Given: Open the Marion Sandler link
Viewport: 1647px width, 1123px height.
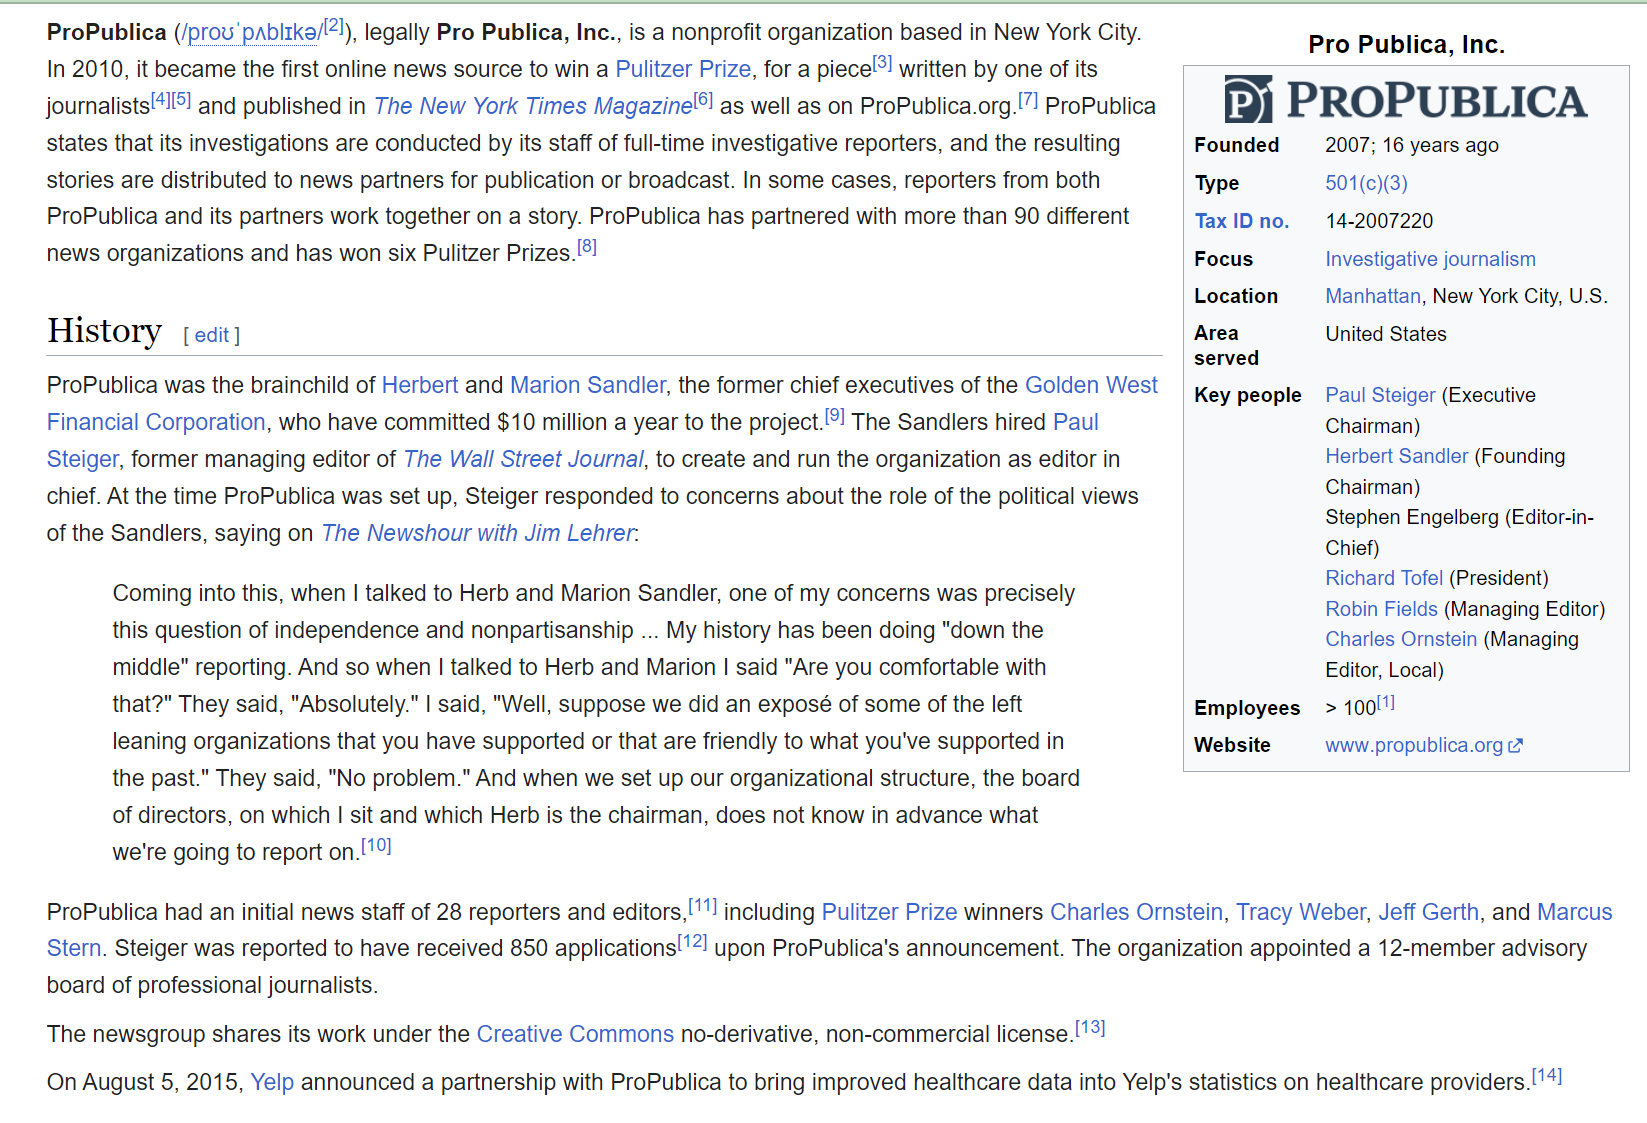Looking at the screenshot, I should coord(588,385).
